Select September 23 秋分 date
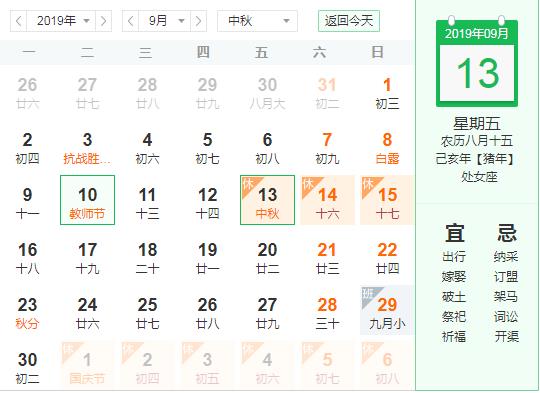 [28, 313]
